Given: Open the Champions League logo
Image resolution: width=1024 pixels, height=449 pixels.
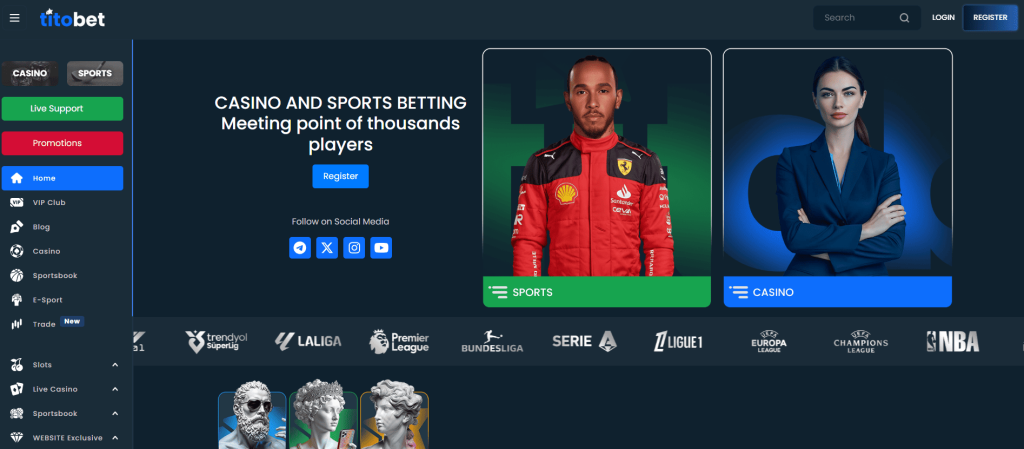Looking at the screenshot, I should (861, 341).
